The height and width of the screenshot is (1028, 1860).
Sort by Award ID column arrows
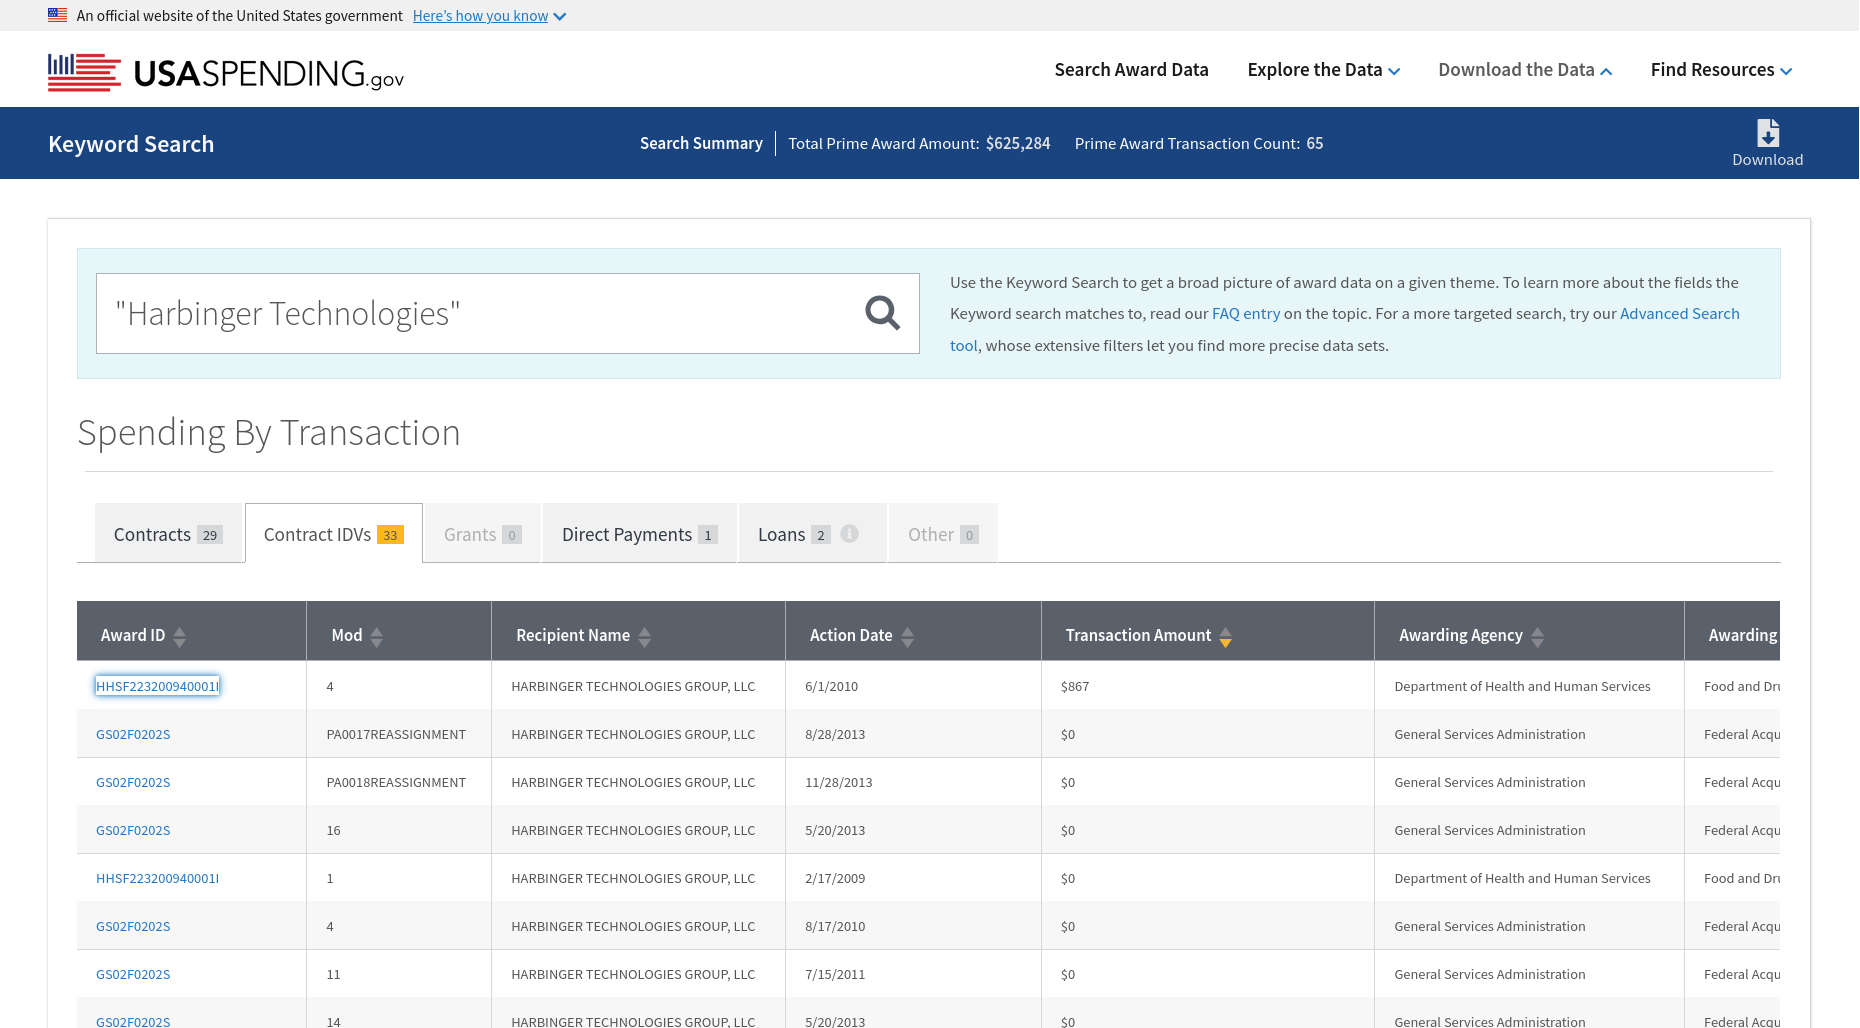click(x=180, y=636)
